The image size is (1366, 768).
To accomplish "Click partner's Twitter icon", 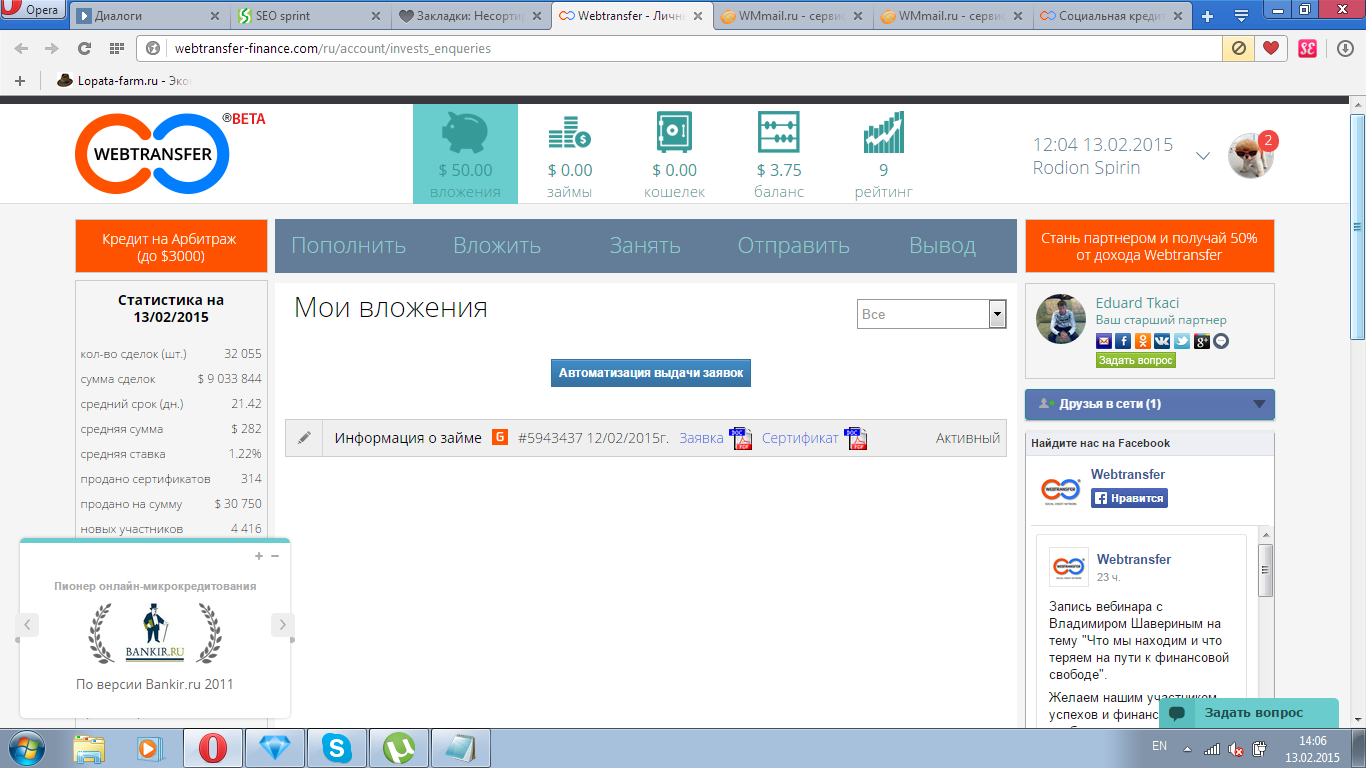I will point(1182,341).
